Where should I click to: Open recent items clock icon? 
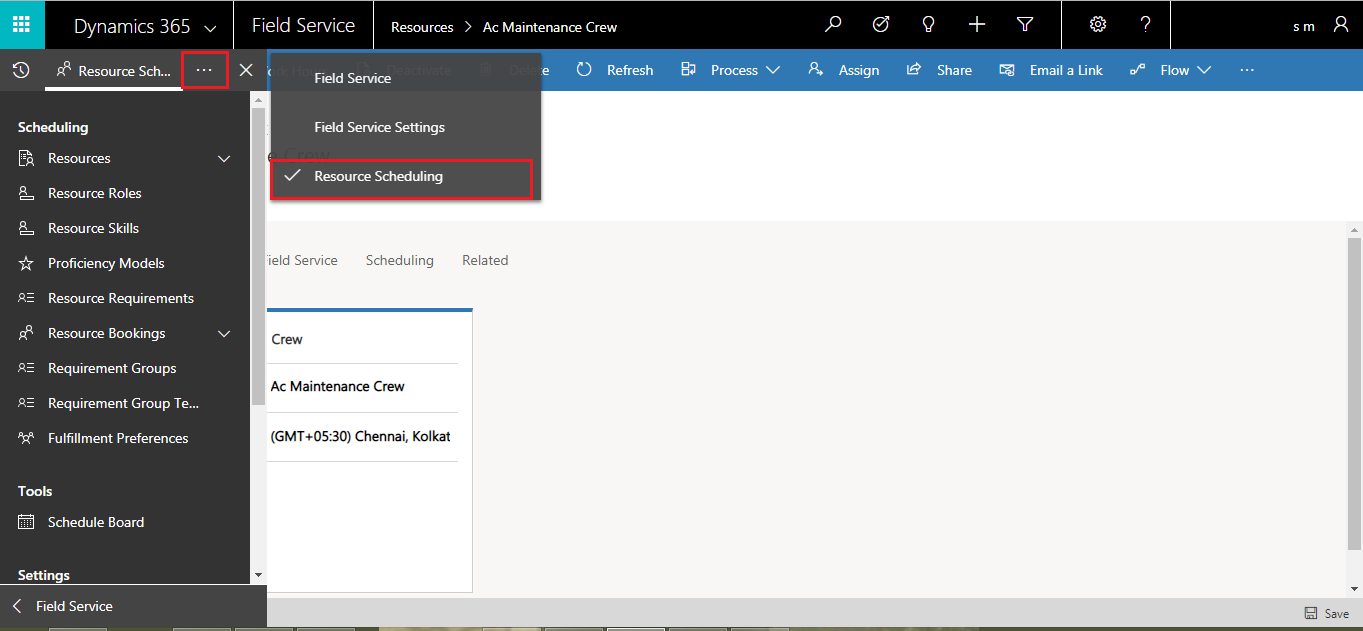pos(21,70)
